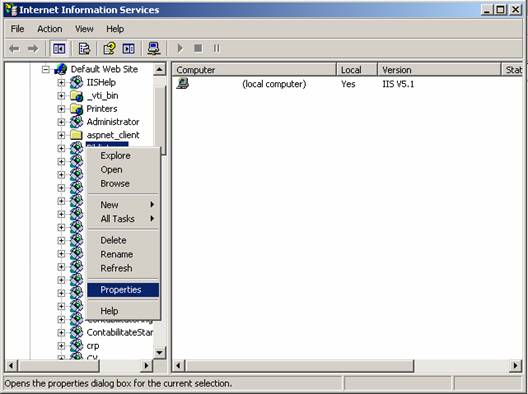Click the Stop item square icon
The image size is (528, 394).
(198, 48)
